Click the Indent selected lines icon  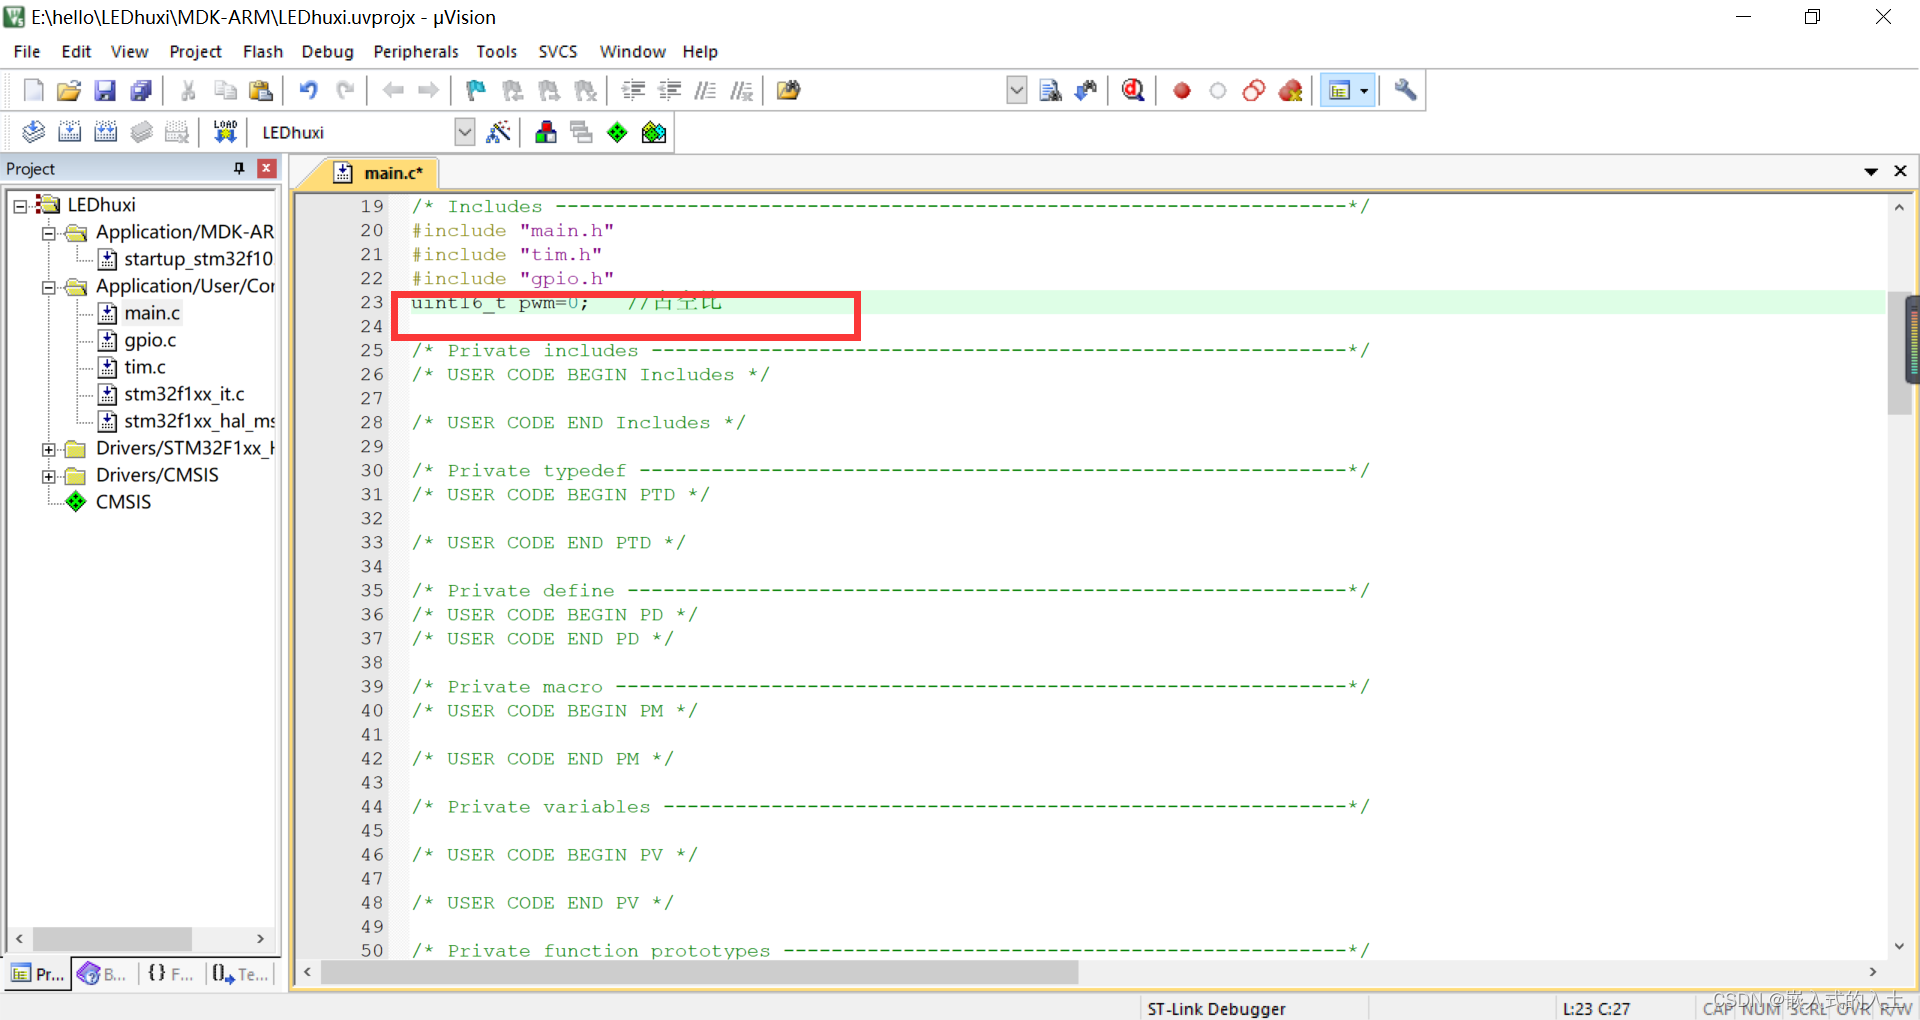tap(633, 91)
